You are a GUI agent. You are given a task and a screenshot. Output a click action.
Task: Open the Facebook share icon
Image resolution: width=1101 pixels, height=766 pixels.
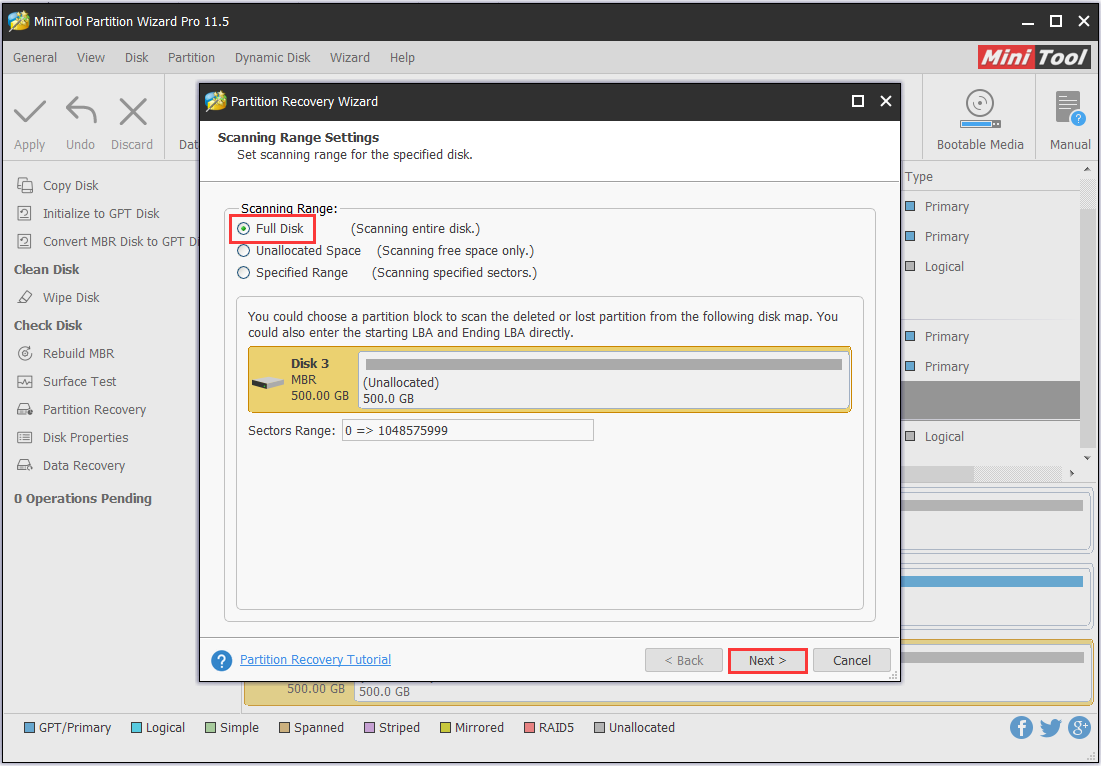1021,727
